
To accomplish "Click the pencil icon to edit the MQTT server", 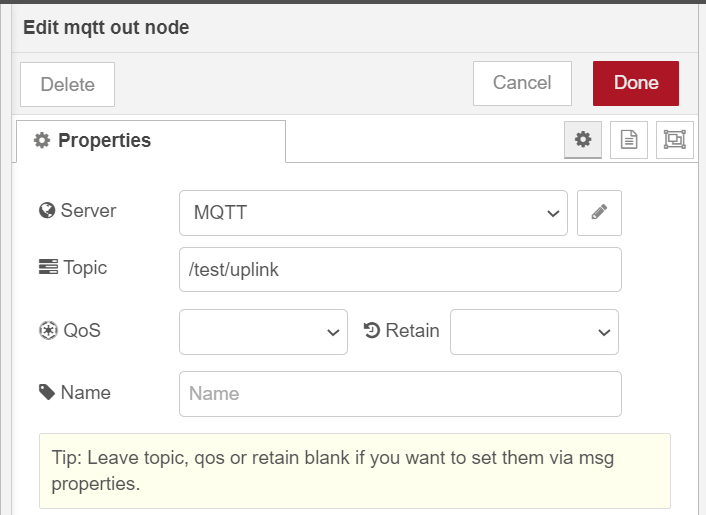I will (x=599, y=212).
